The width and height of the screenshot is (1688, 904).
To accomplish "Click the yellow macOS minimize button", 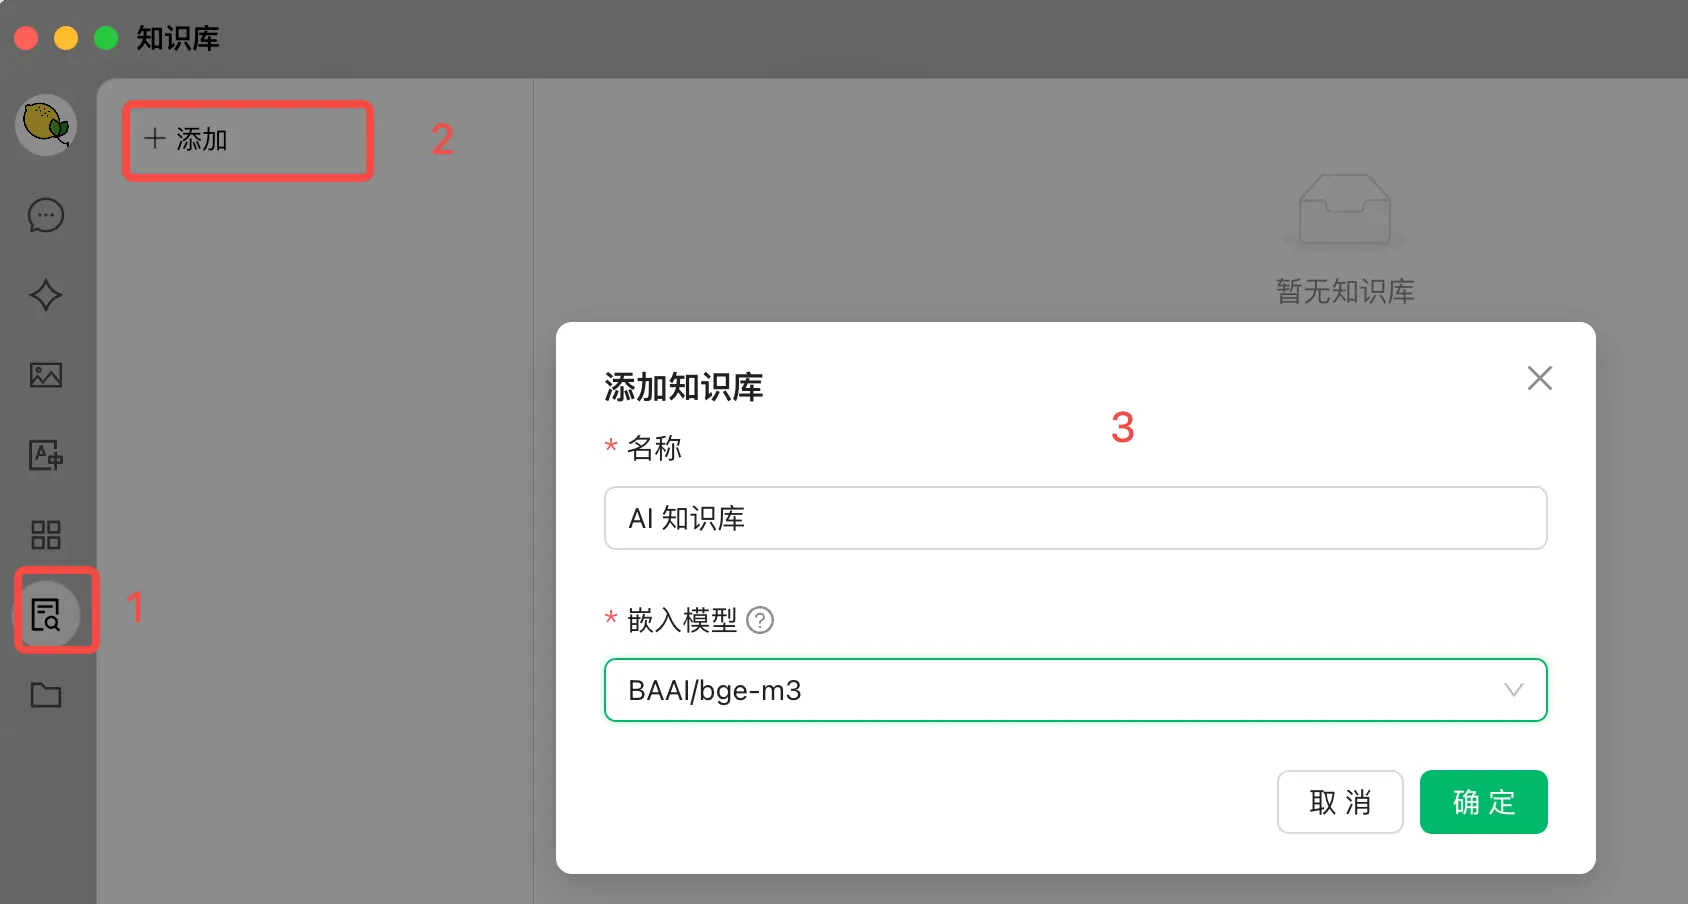I will point(66,38).
